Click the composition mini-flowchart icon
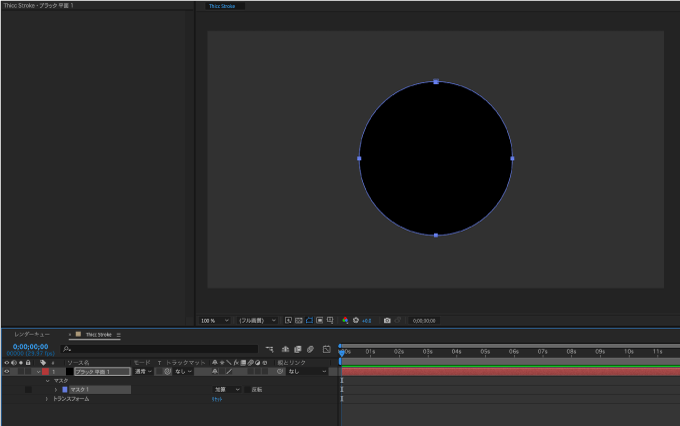 coord(269,349)
